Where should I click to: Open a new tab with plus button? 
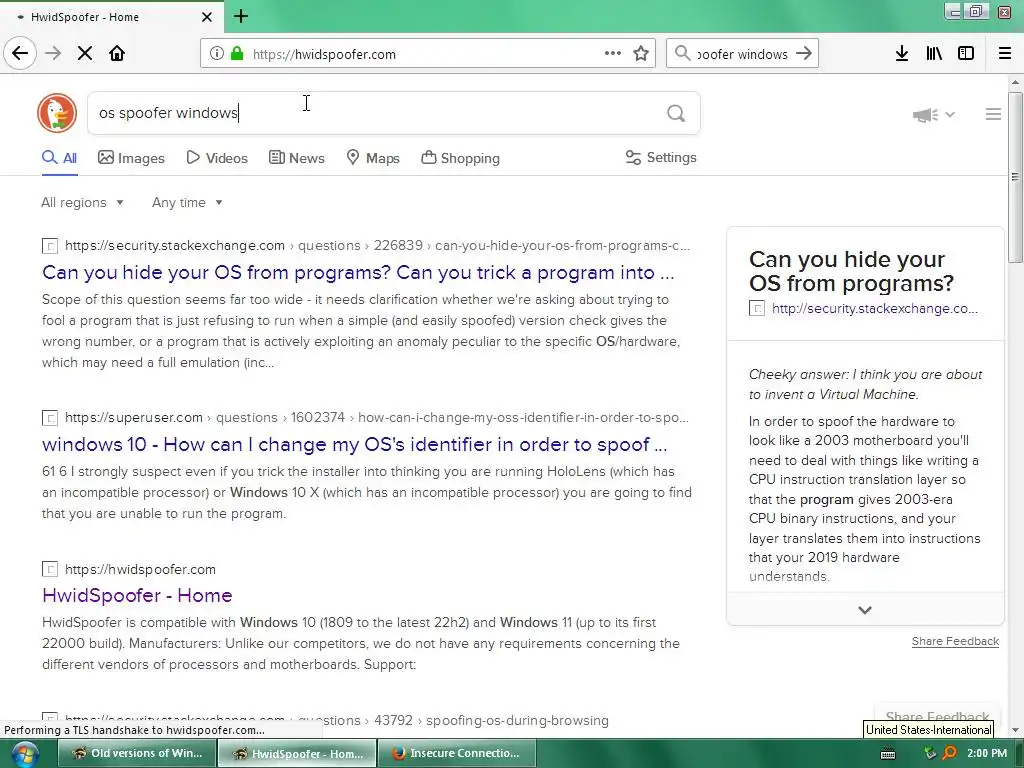click(x=241, y=16)
